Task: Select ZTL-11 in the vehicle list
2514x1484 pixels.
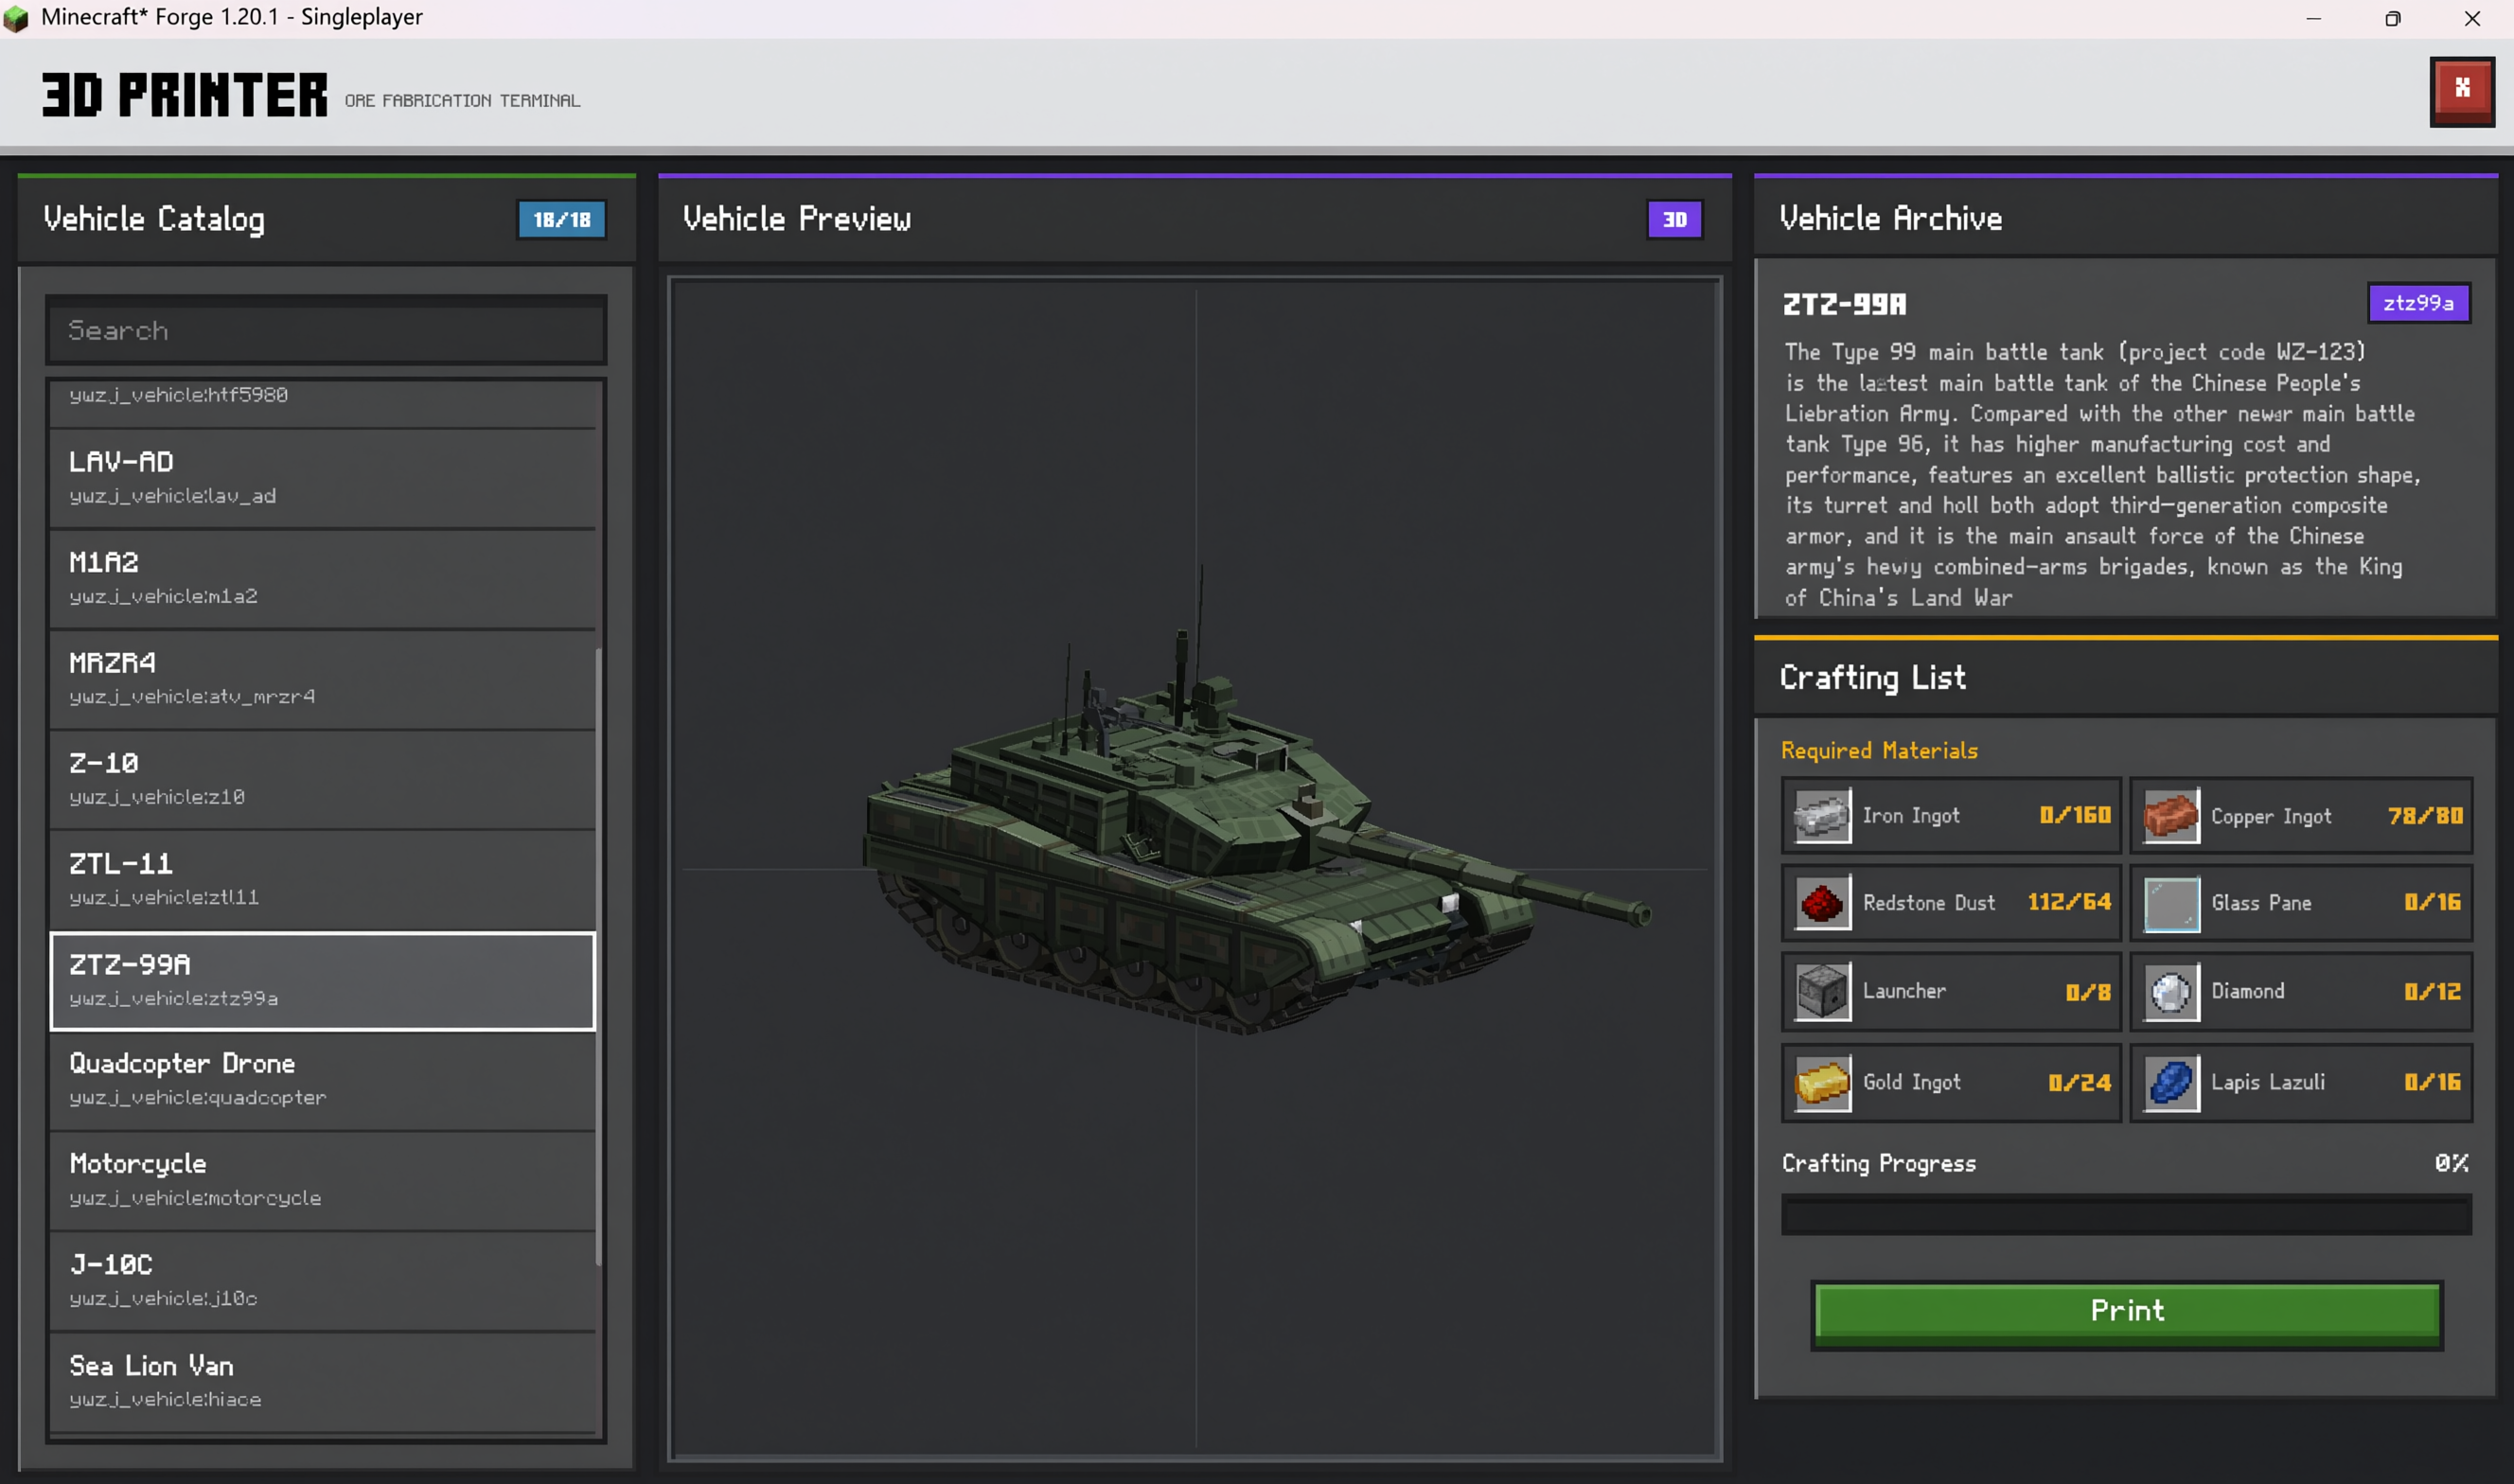Action: point(323,880)
